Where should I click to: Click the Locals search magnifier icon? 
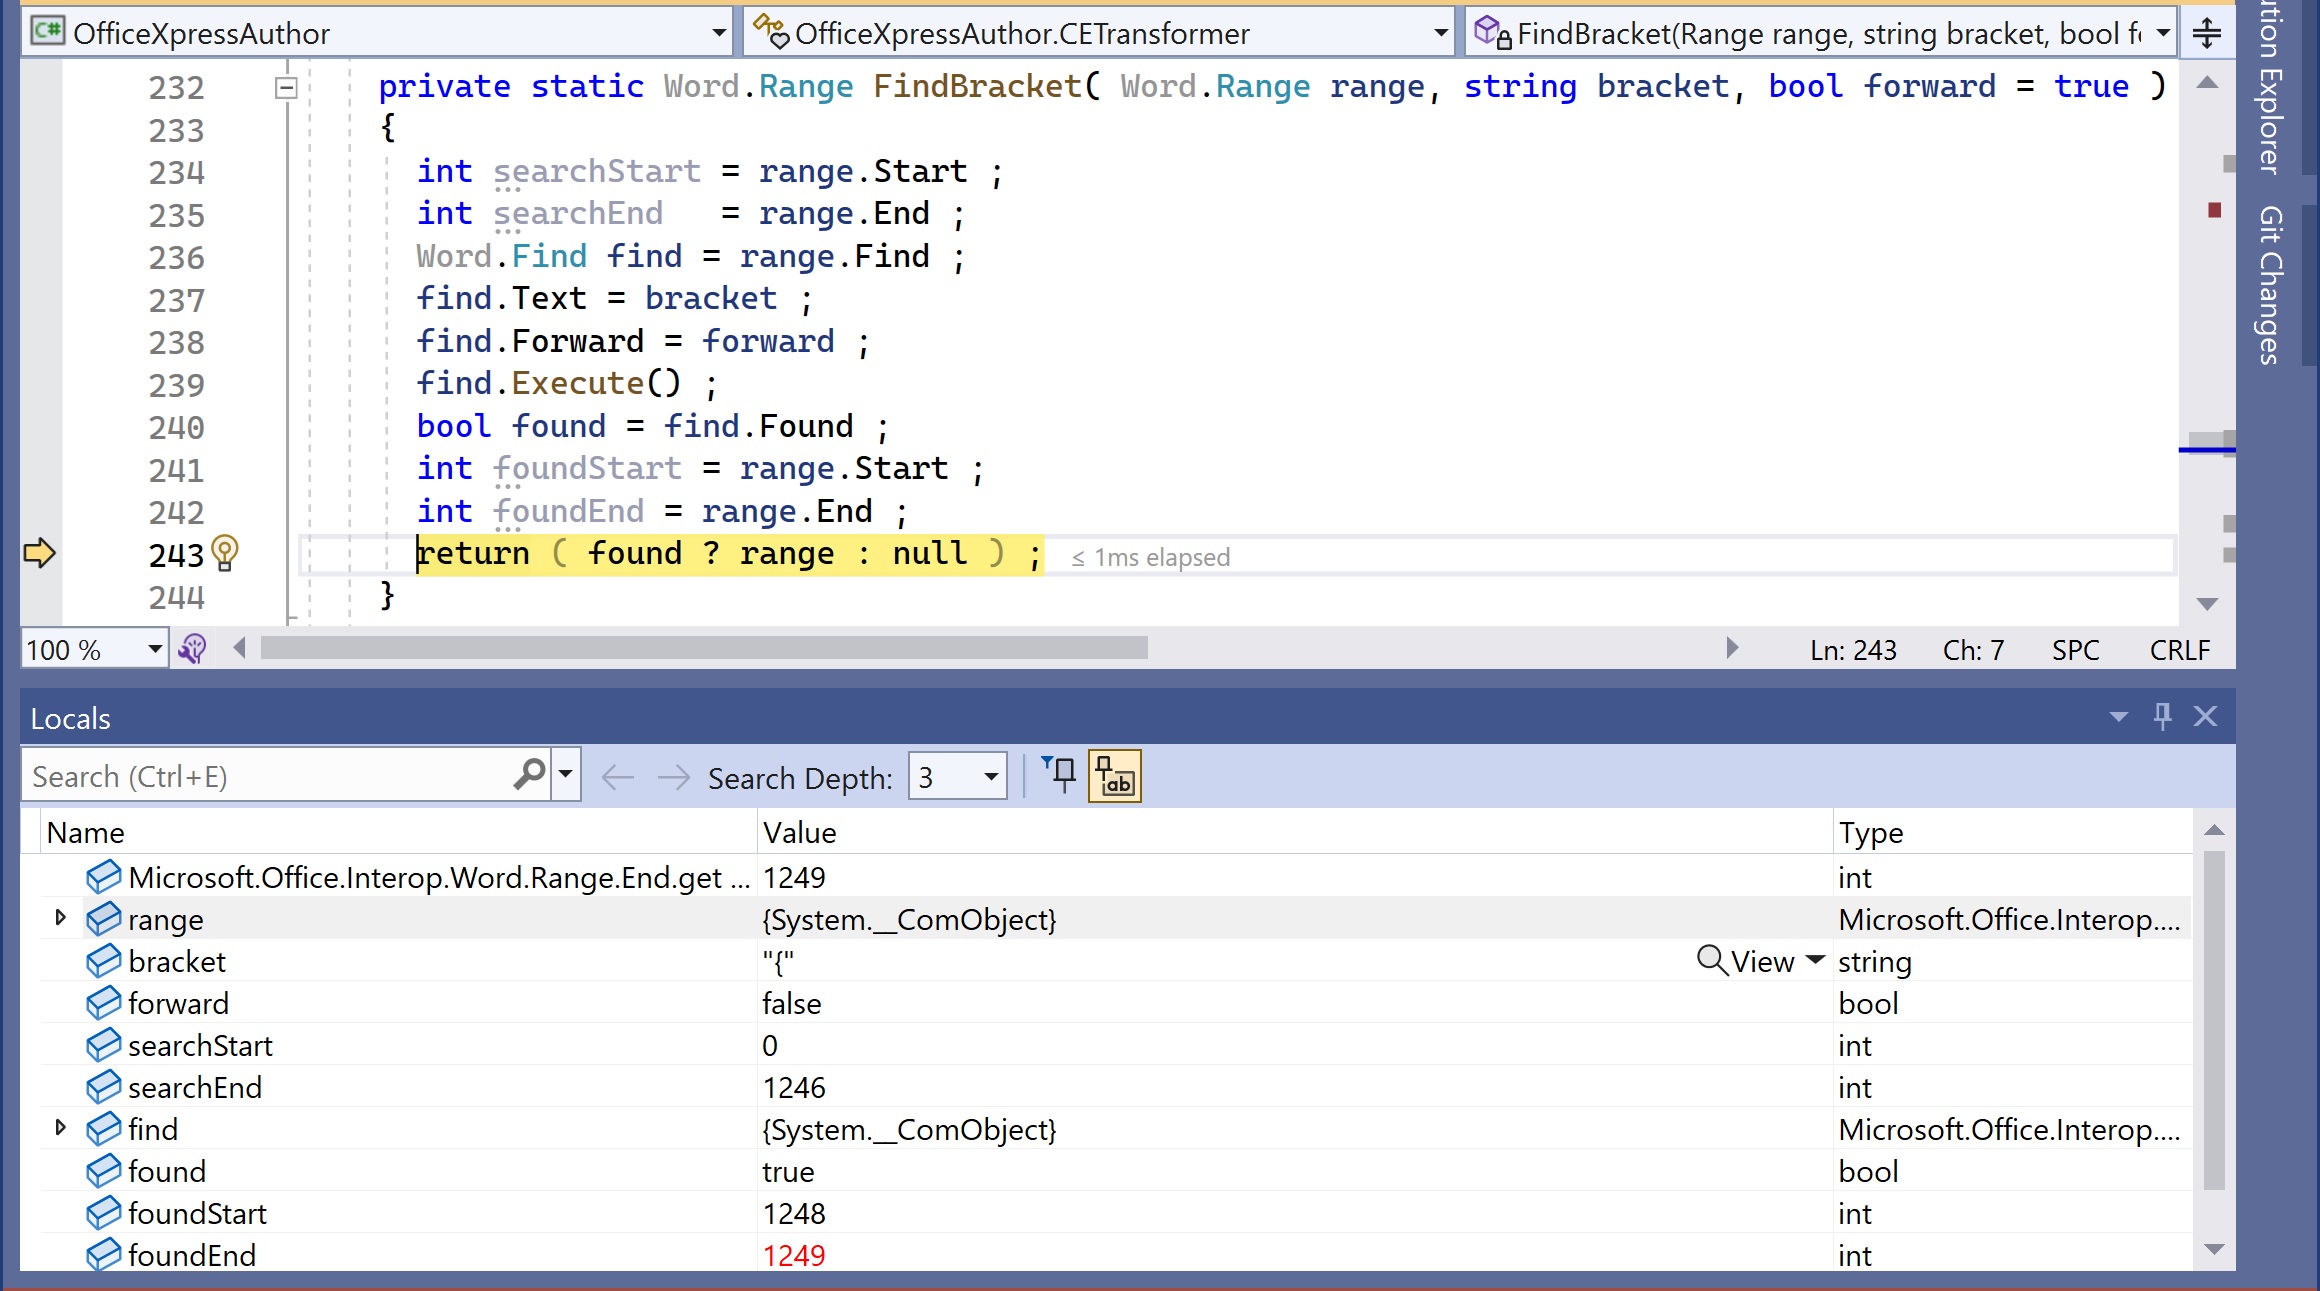tap(529, 774)
